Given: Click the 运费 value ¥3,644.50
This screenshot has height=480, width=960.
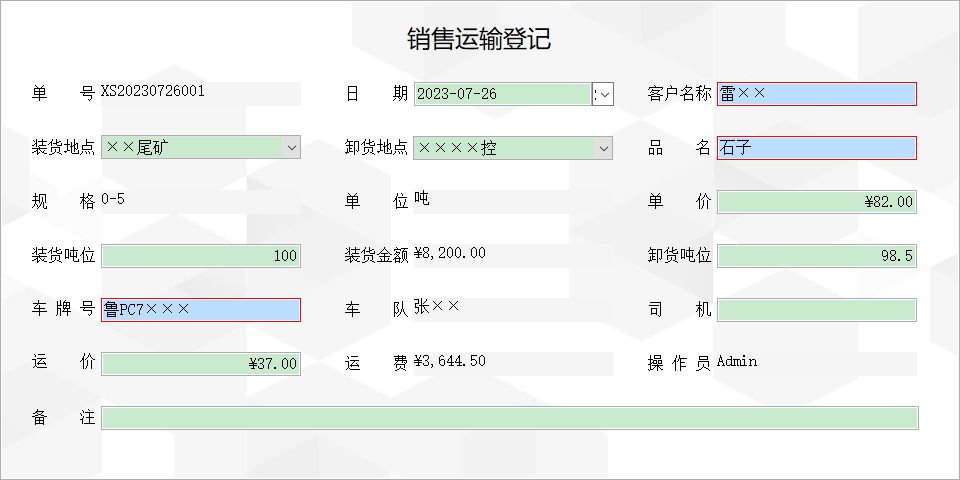Looking at the screenshot, I should click(450, 361).
